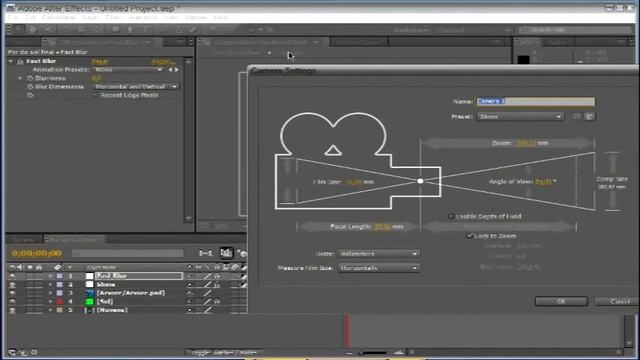Select the Brush tool in toolbar
The height and width of the screenshot is (360, 640).
pyautogui.click(x=163, y=29)
